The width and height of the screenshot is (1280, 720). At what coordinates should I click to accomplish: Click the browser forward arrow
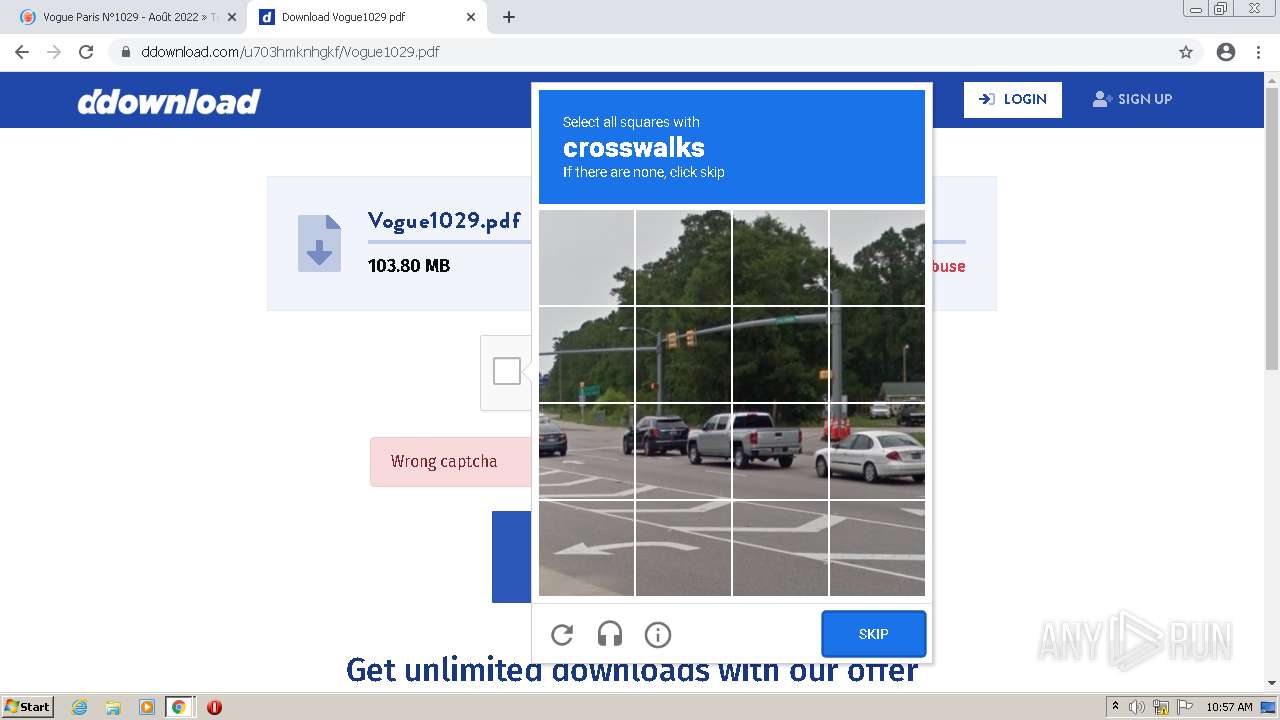tap(54, 52)
